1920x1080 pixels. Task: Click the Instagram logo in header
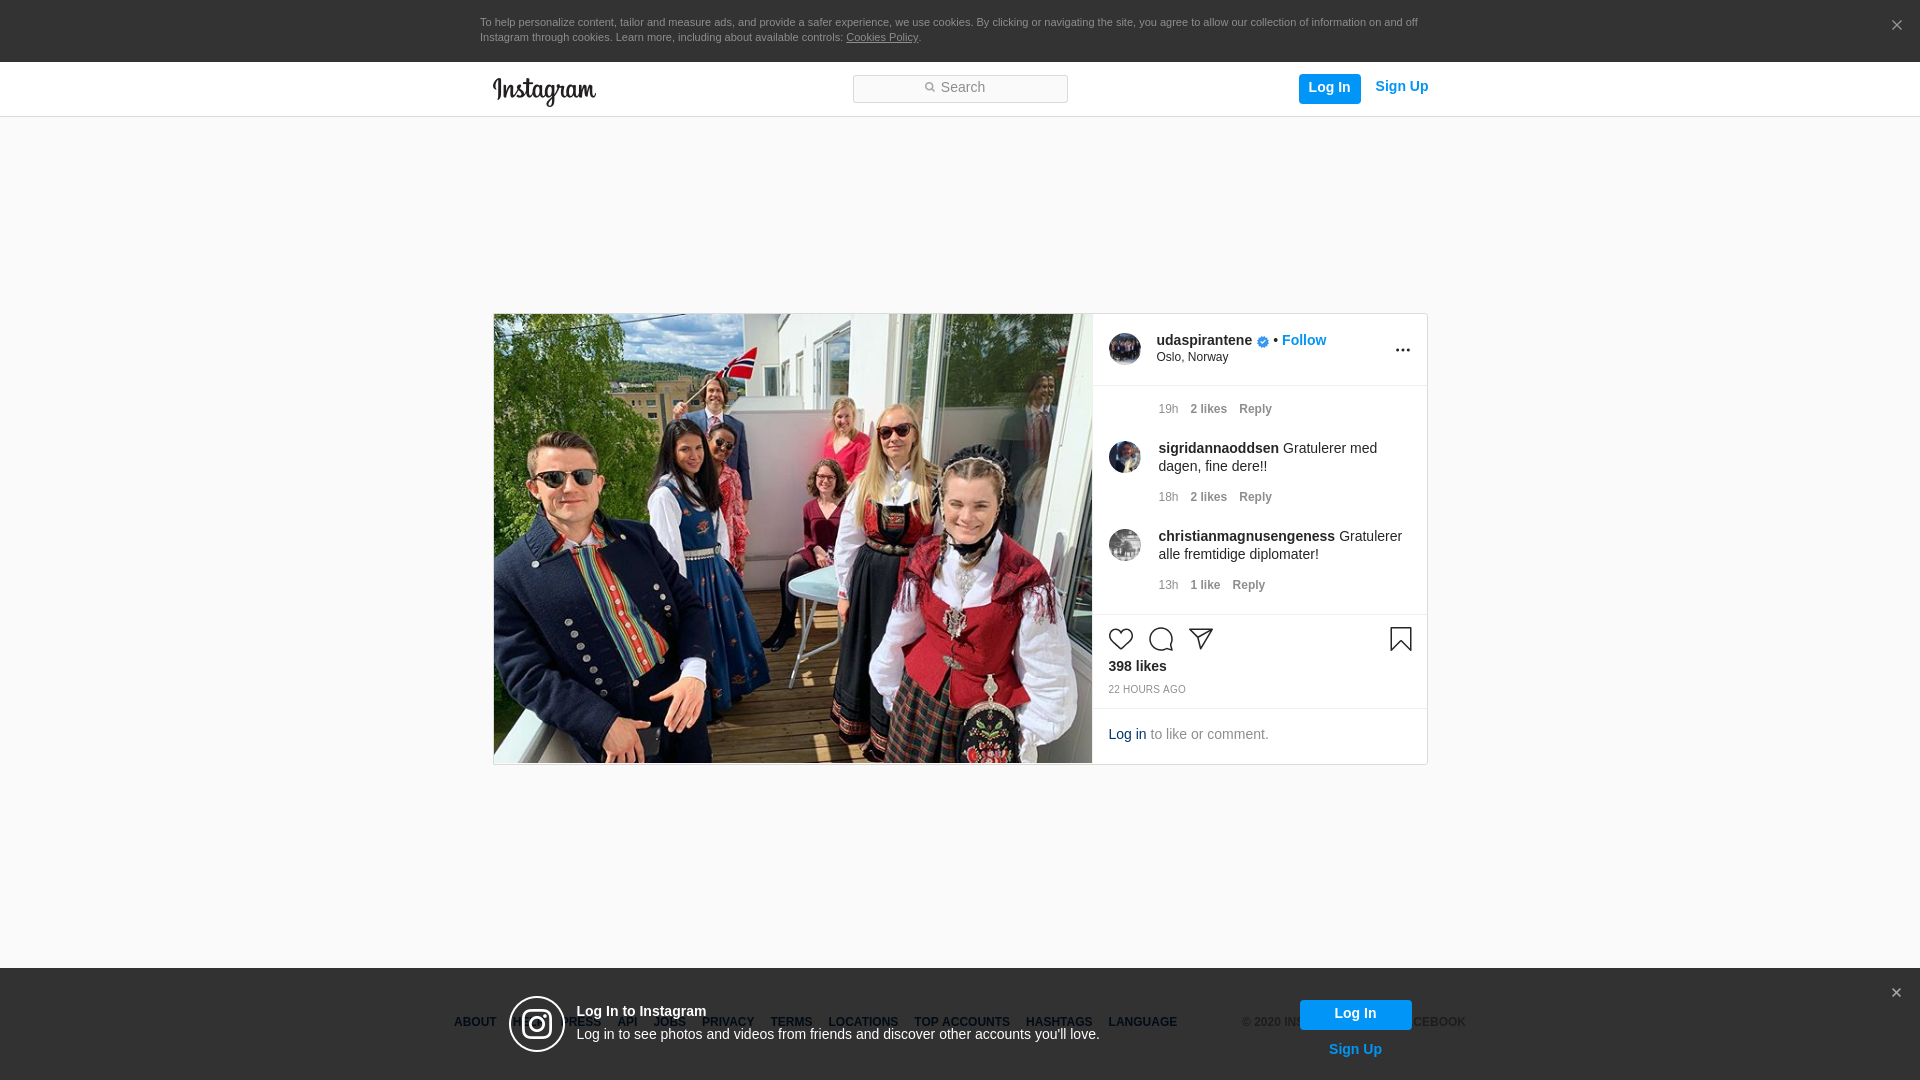(544, 91)
